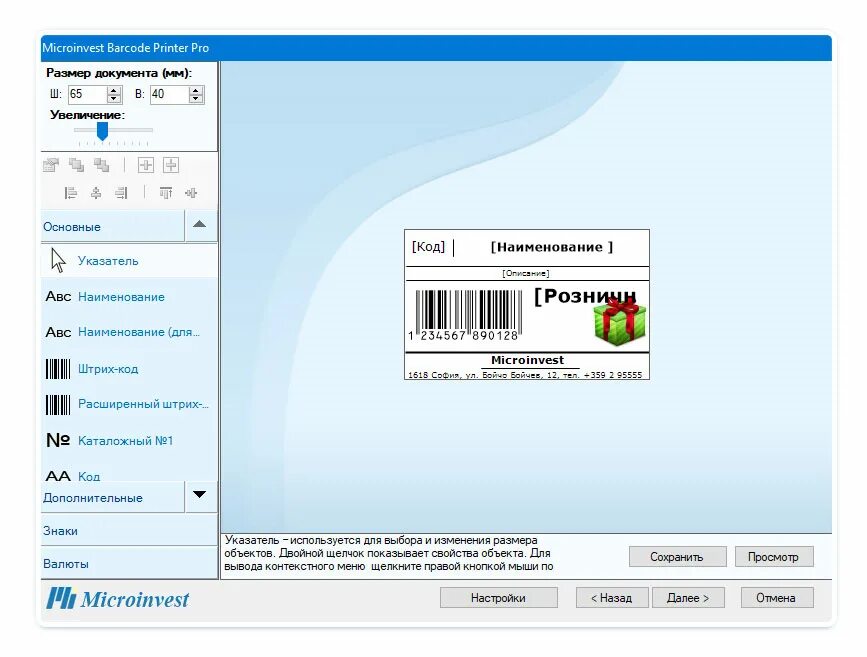Click the bring to front icon

tap(76, 165)
